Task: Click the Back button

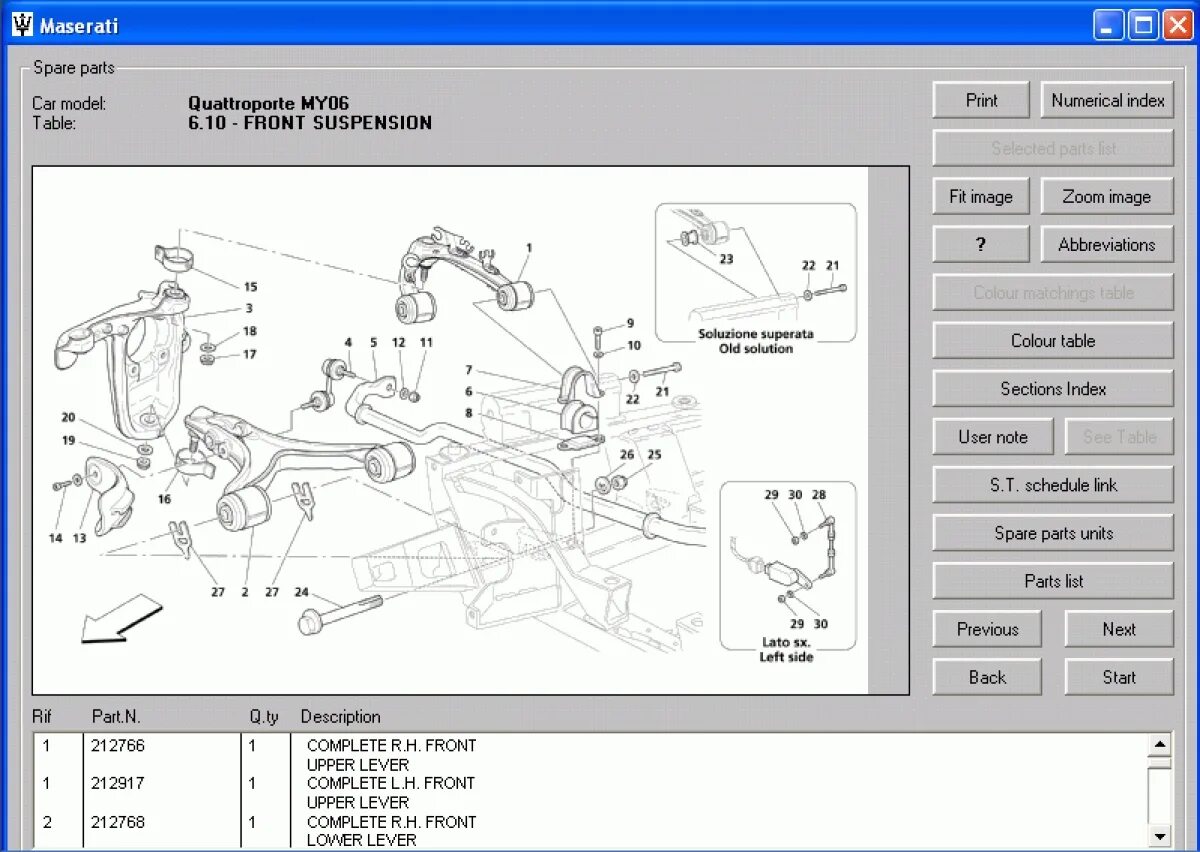Action: point(987,677)
